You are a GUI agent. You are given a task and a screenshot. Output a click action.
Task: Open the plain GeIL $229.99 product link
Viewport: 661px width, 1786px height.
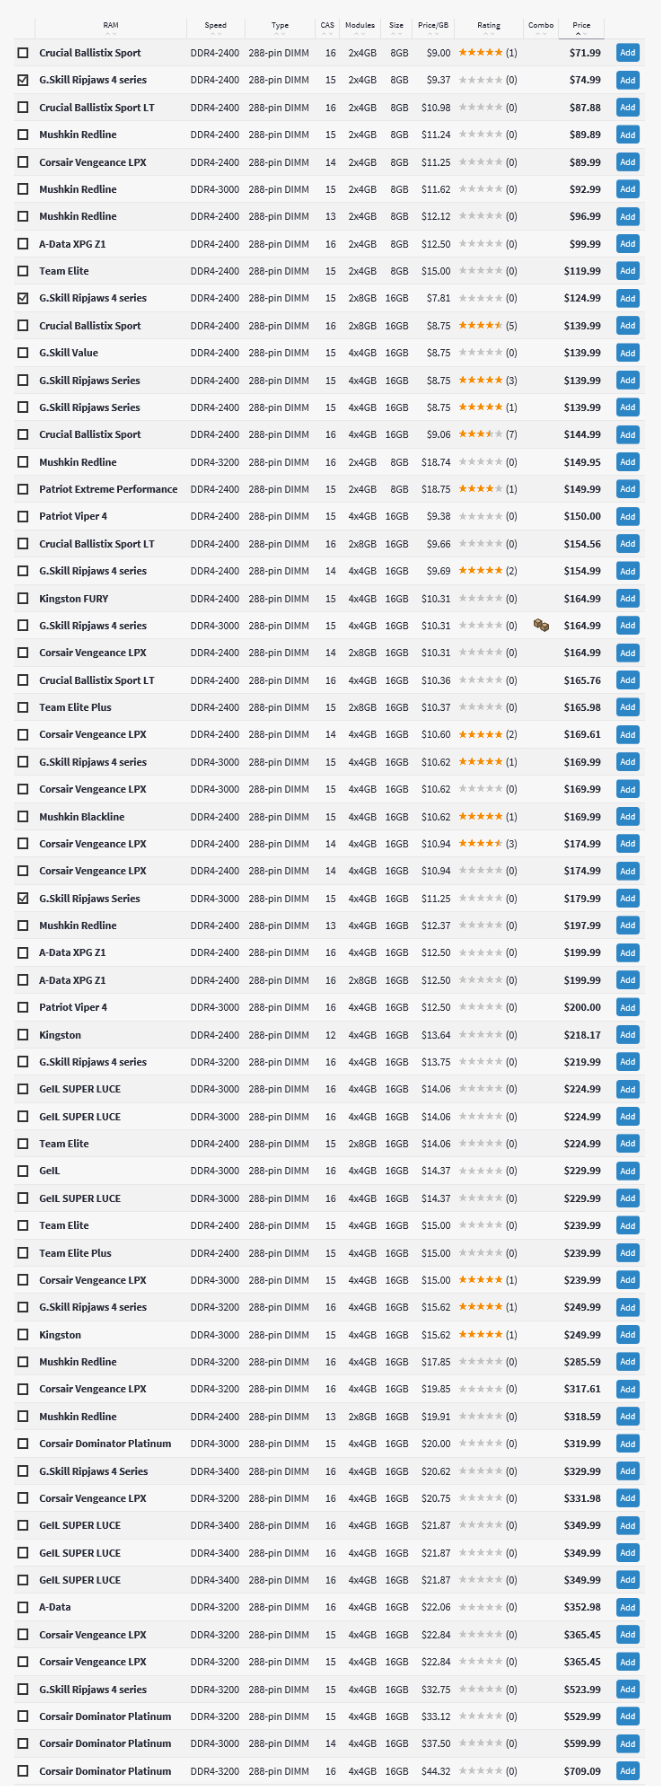[49, 1171]
